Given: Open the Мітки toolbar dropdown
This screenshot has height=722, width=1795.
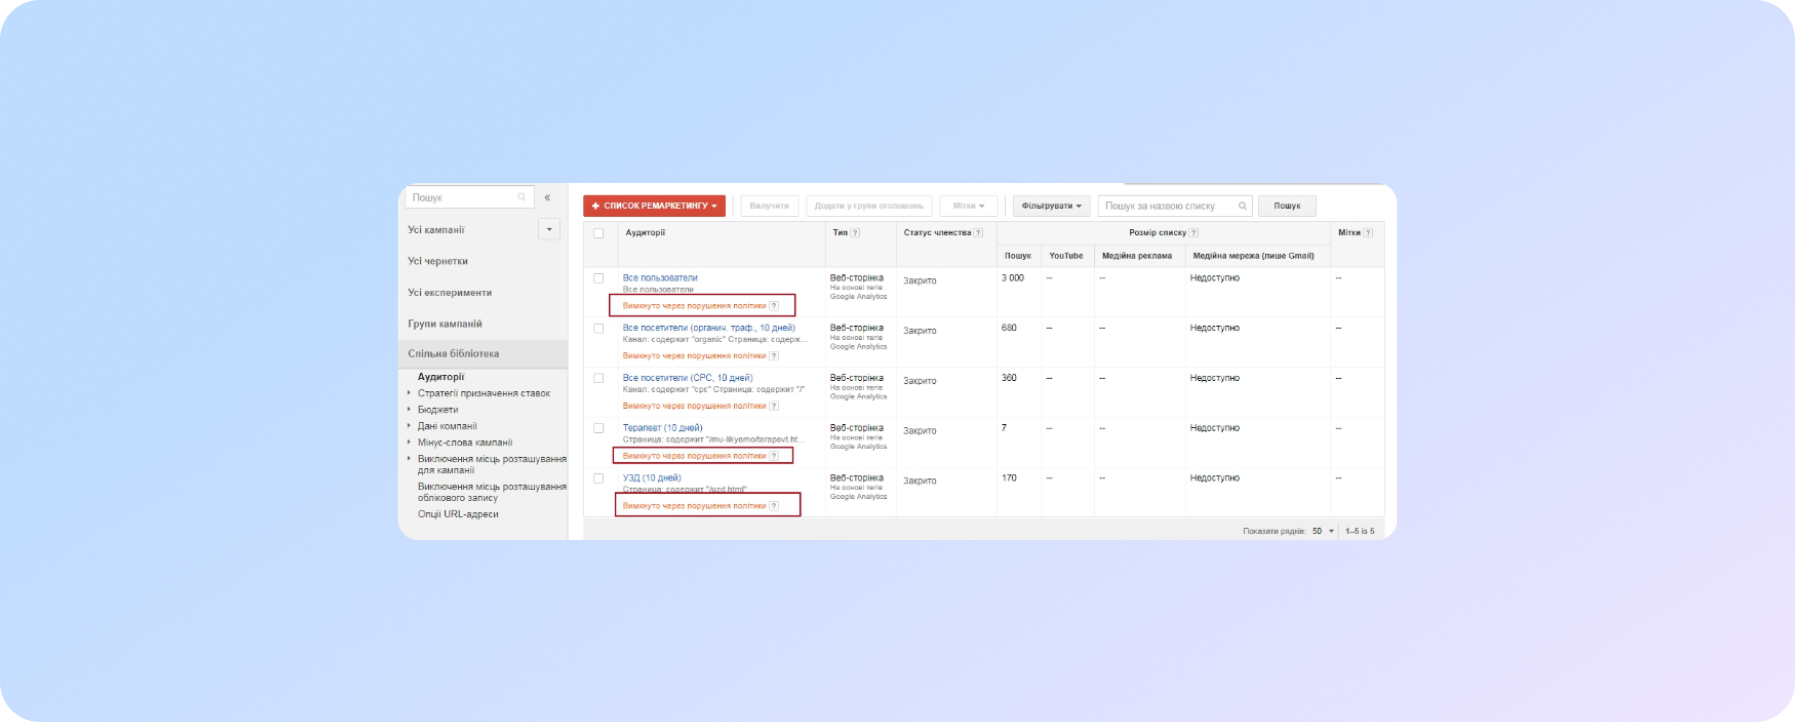Looking at the screenshot, I should pos(968,206).
